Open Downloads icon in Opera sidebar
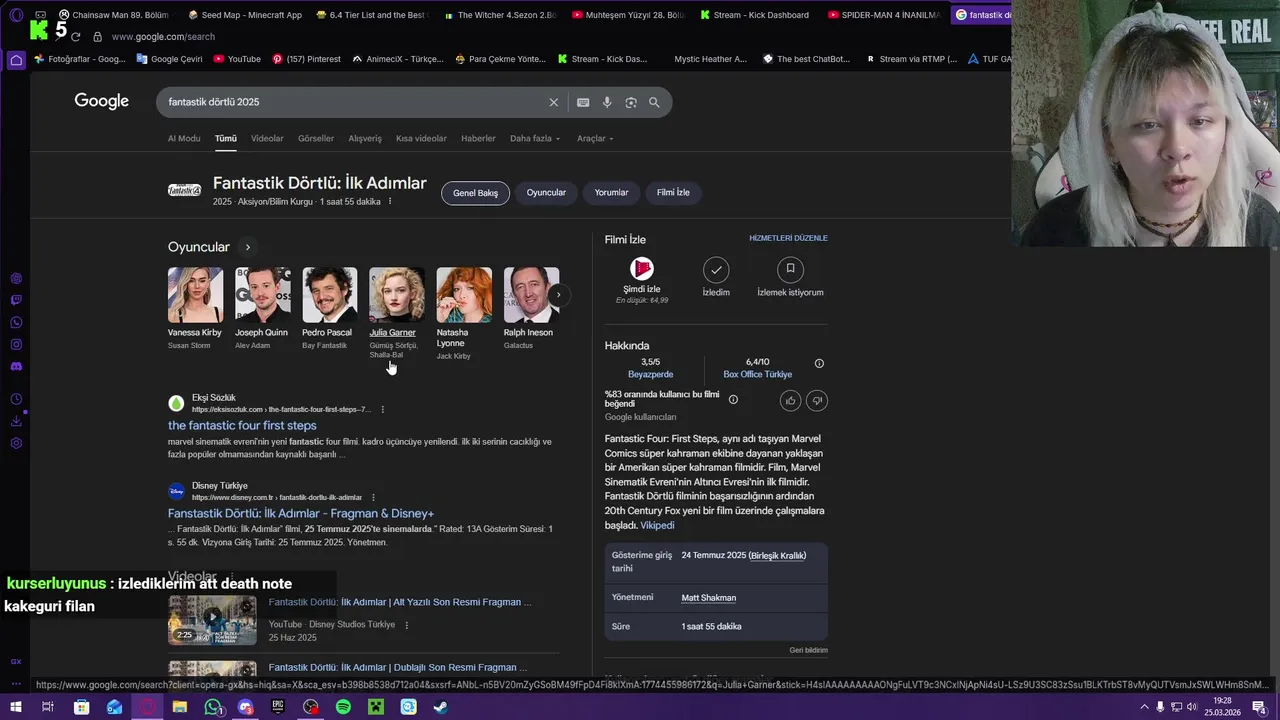The image size is (1280, 720). coord(16,421)
